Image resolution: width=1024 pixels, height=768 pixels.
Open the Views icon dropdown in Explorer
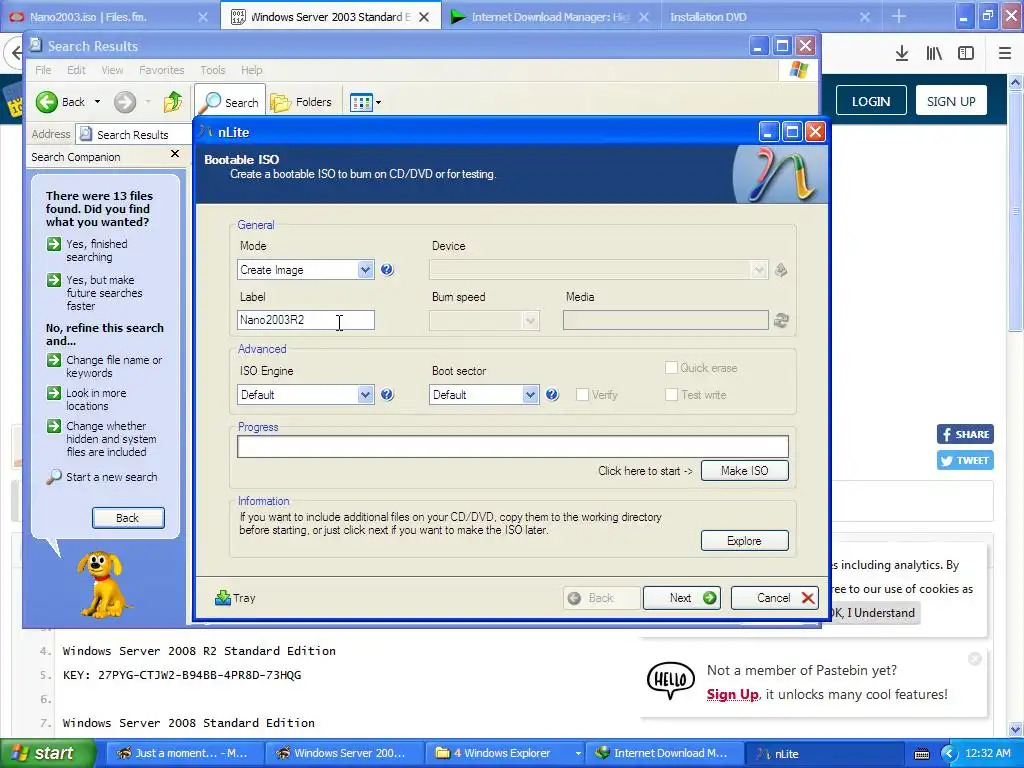pyautogui.click(x=366, y=102)
